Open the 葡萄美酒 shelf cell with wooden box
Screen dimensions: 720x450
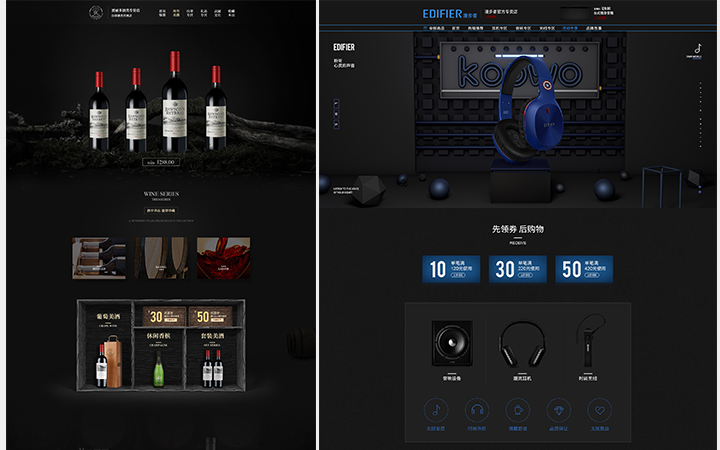[107, 347]
